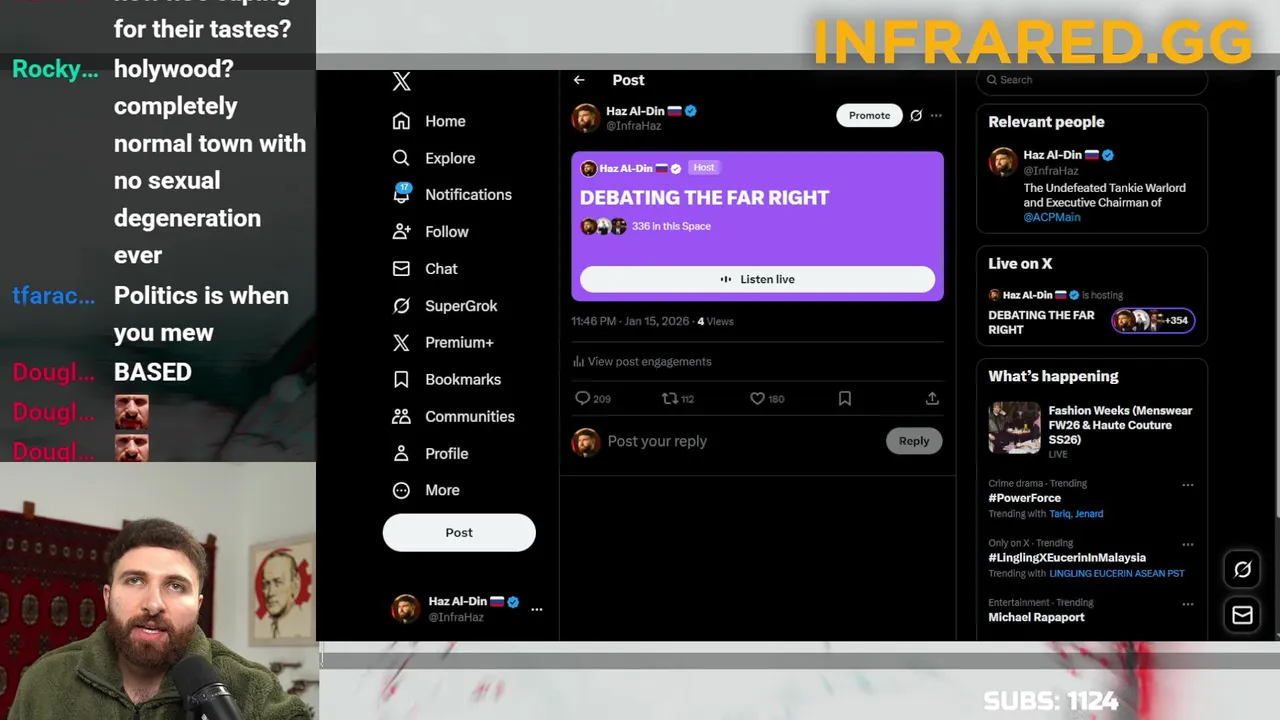This screenshot has height=720, width=1280.
Task: Open floating messages envelope icon
Action: pos(1242,615)
